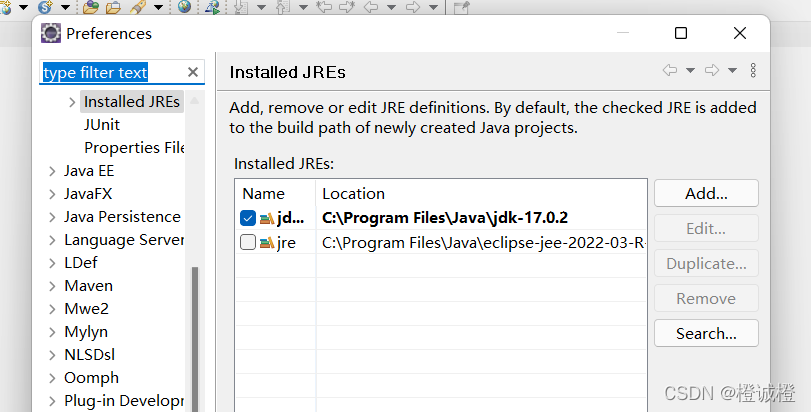This screenshot has height=412, width=811.
Task: Expand the Java Persistence category arrow
Action: (x=52, y=217)
